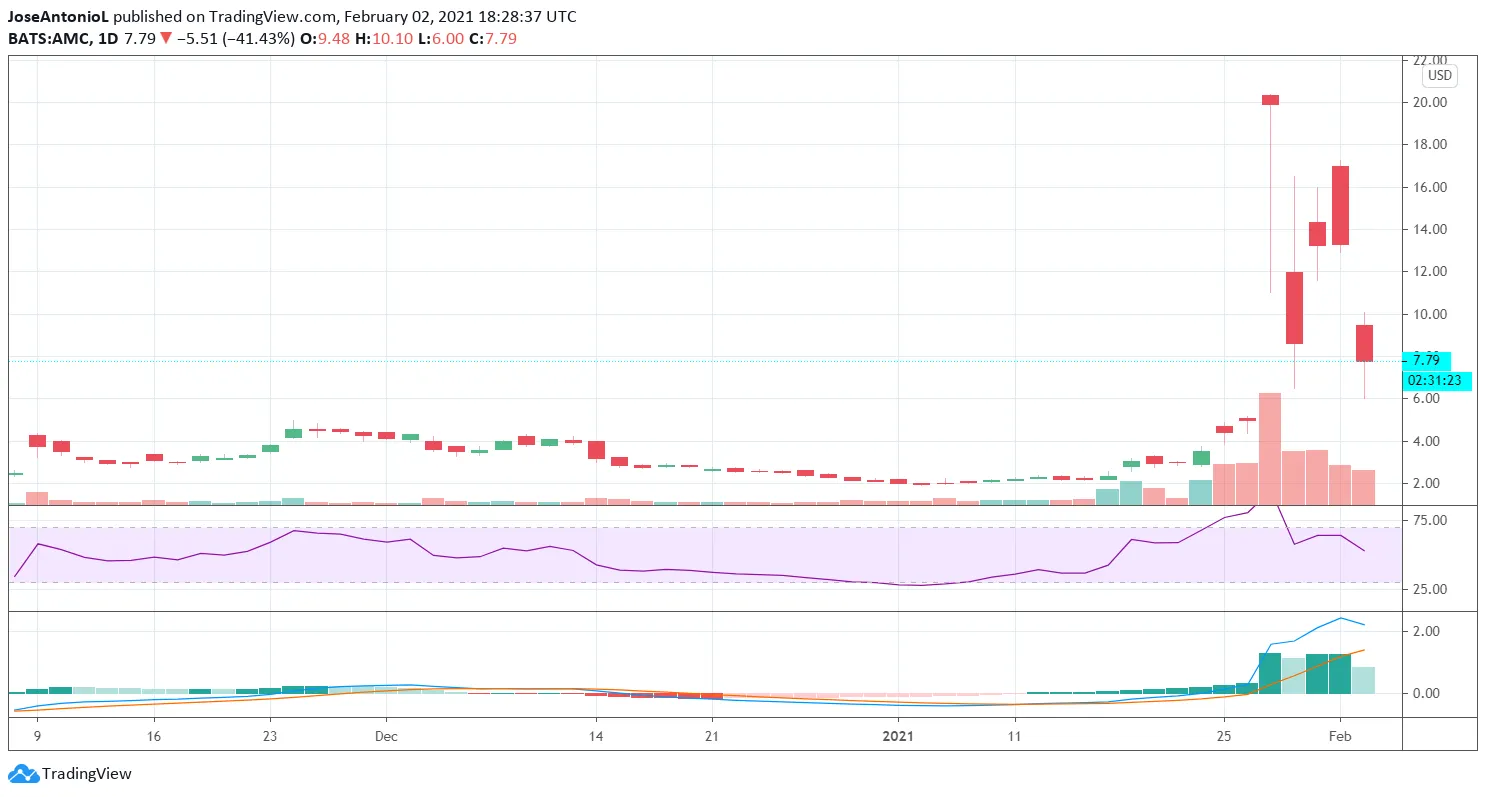Select the Feb label on time axis

(1340, 736)
